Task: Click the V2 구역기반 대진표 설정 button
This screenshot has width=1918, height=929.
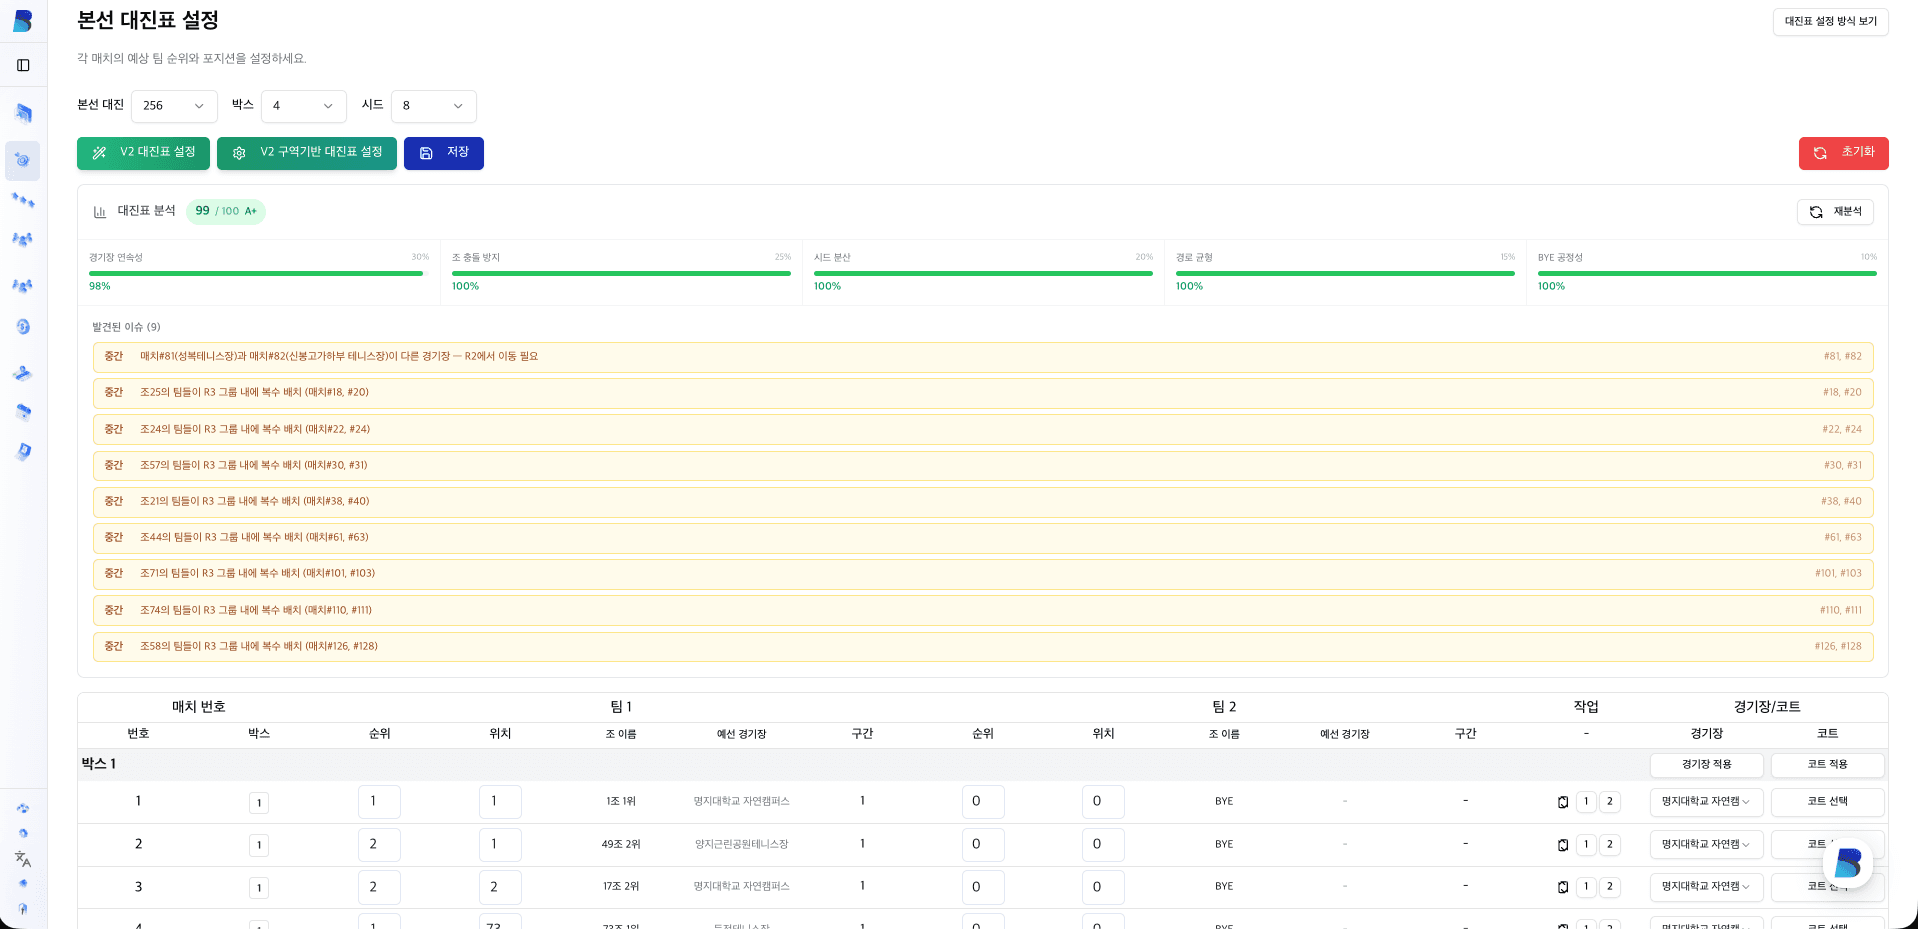Action: click(307, 153)
